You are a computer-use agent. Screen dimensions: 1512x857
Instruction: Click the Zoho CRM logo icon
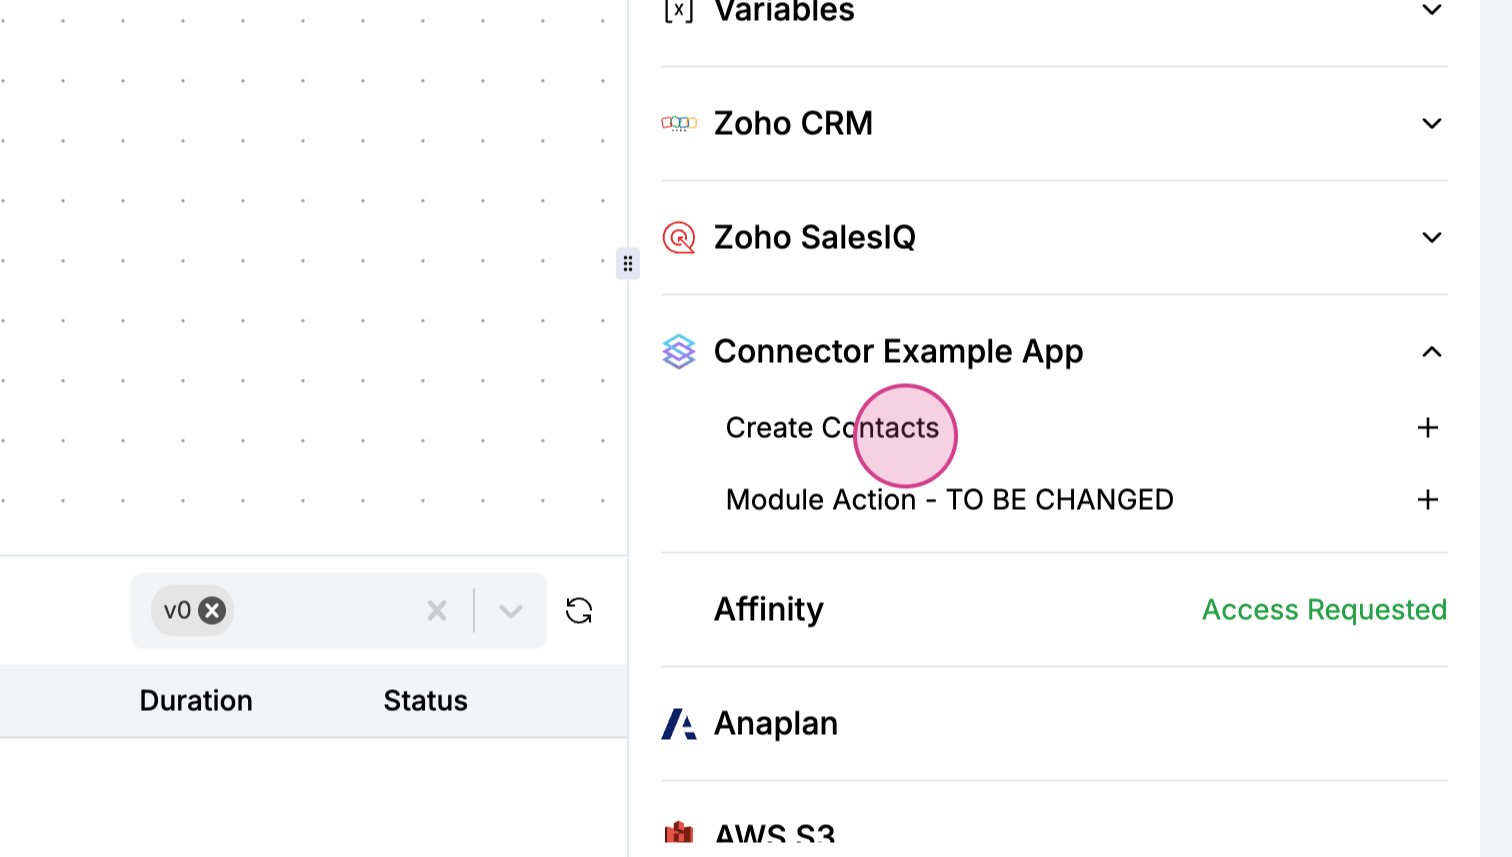pos(679,123)
